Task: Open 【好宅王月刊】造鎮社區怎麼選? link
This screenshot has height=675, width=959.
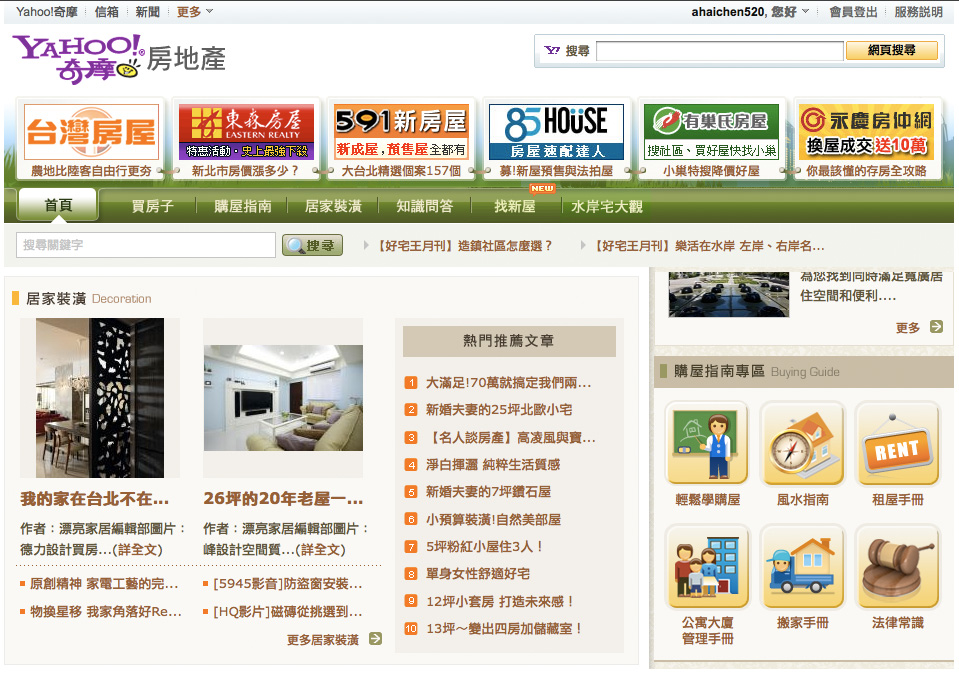Action: 464,246
